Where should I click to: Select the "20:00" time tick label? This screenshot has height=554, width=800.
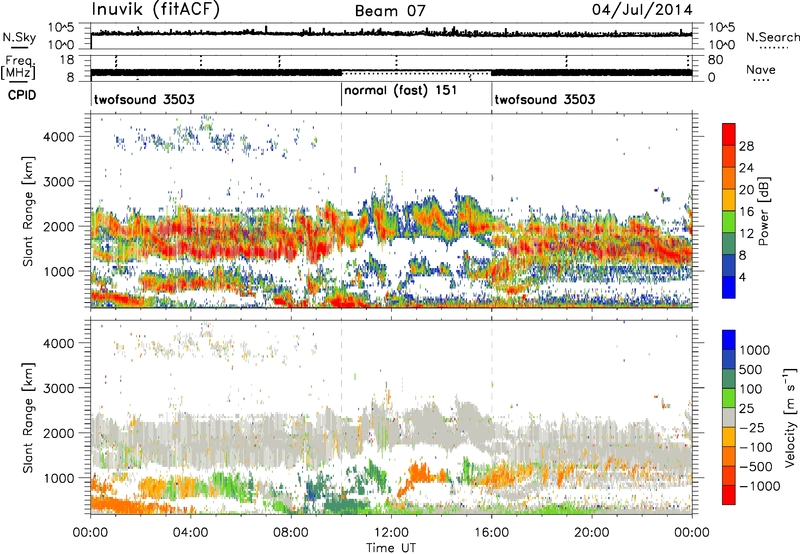pyautogui.click(x=592, y=533)
